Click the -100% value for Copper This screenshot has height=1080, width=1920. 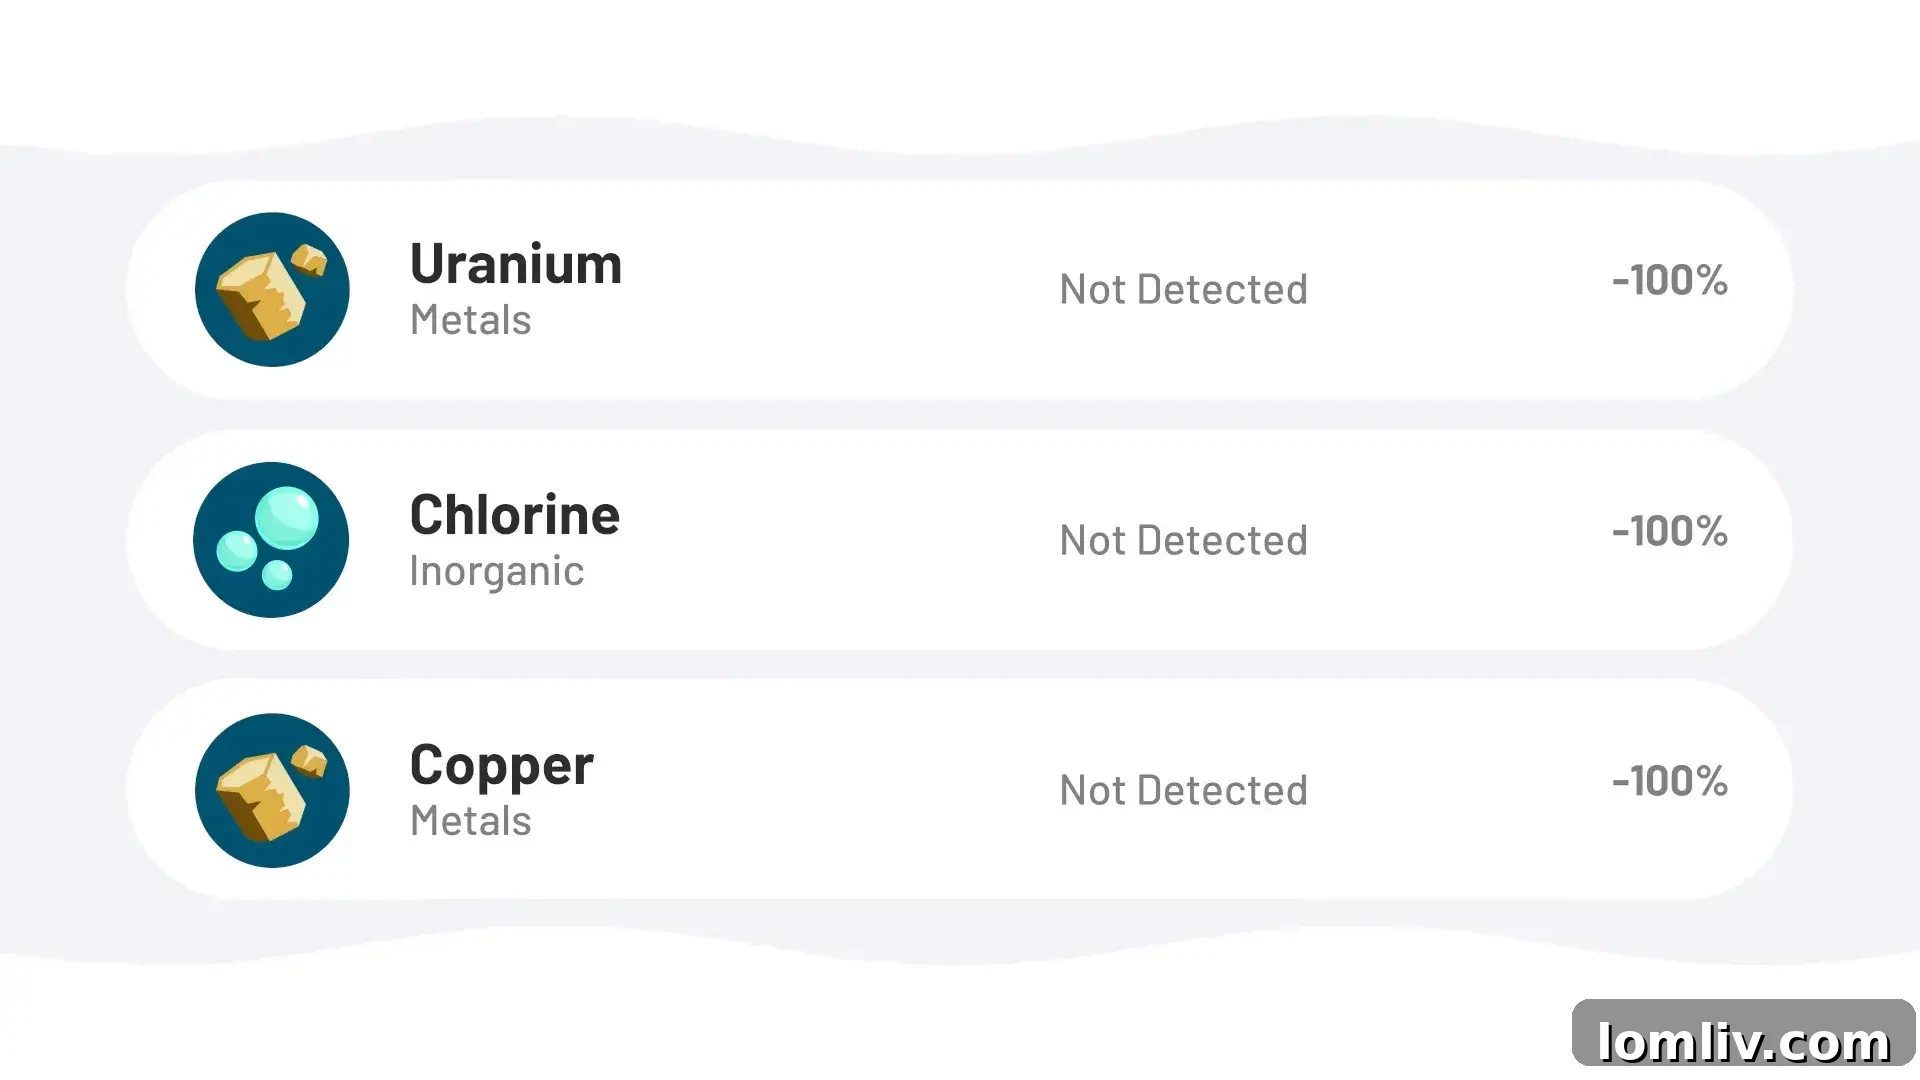(x=1669, y=781)
